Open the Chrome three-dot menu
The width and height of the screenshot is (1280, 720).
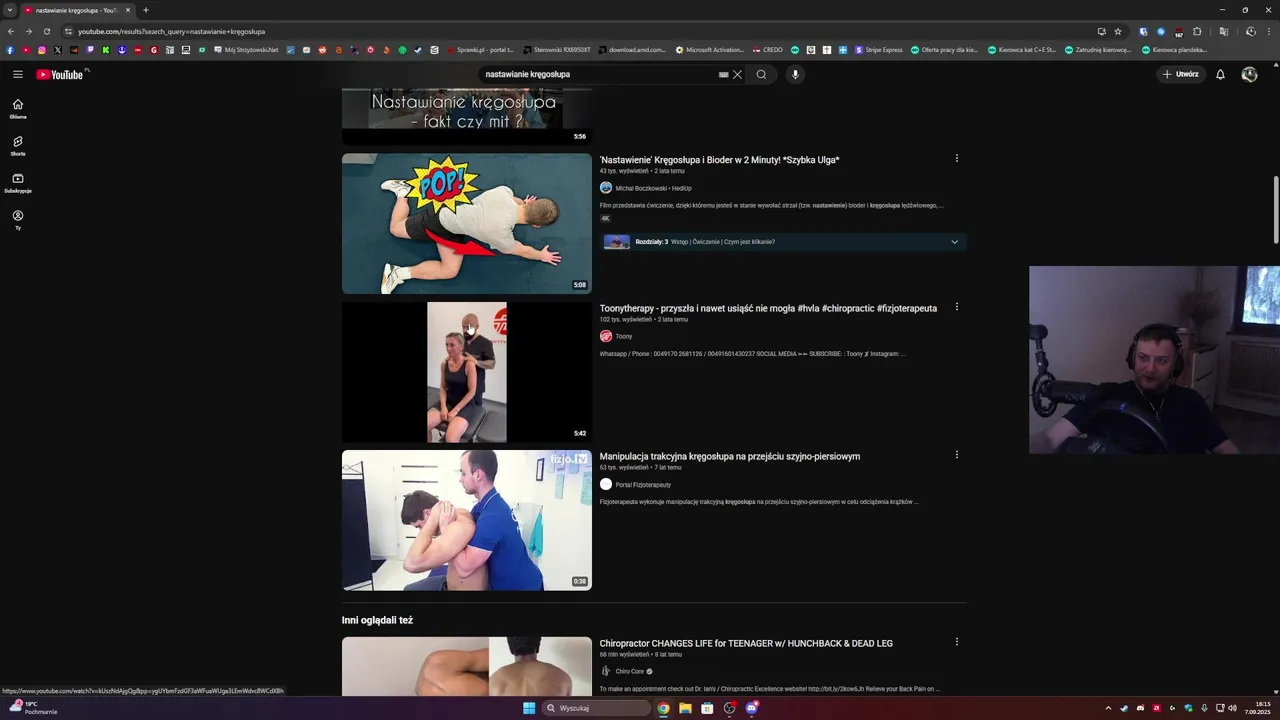[x=1269, y=31]
